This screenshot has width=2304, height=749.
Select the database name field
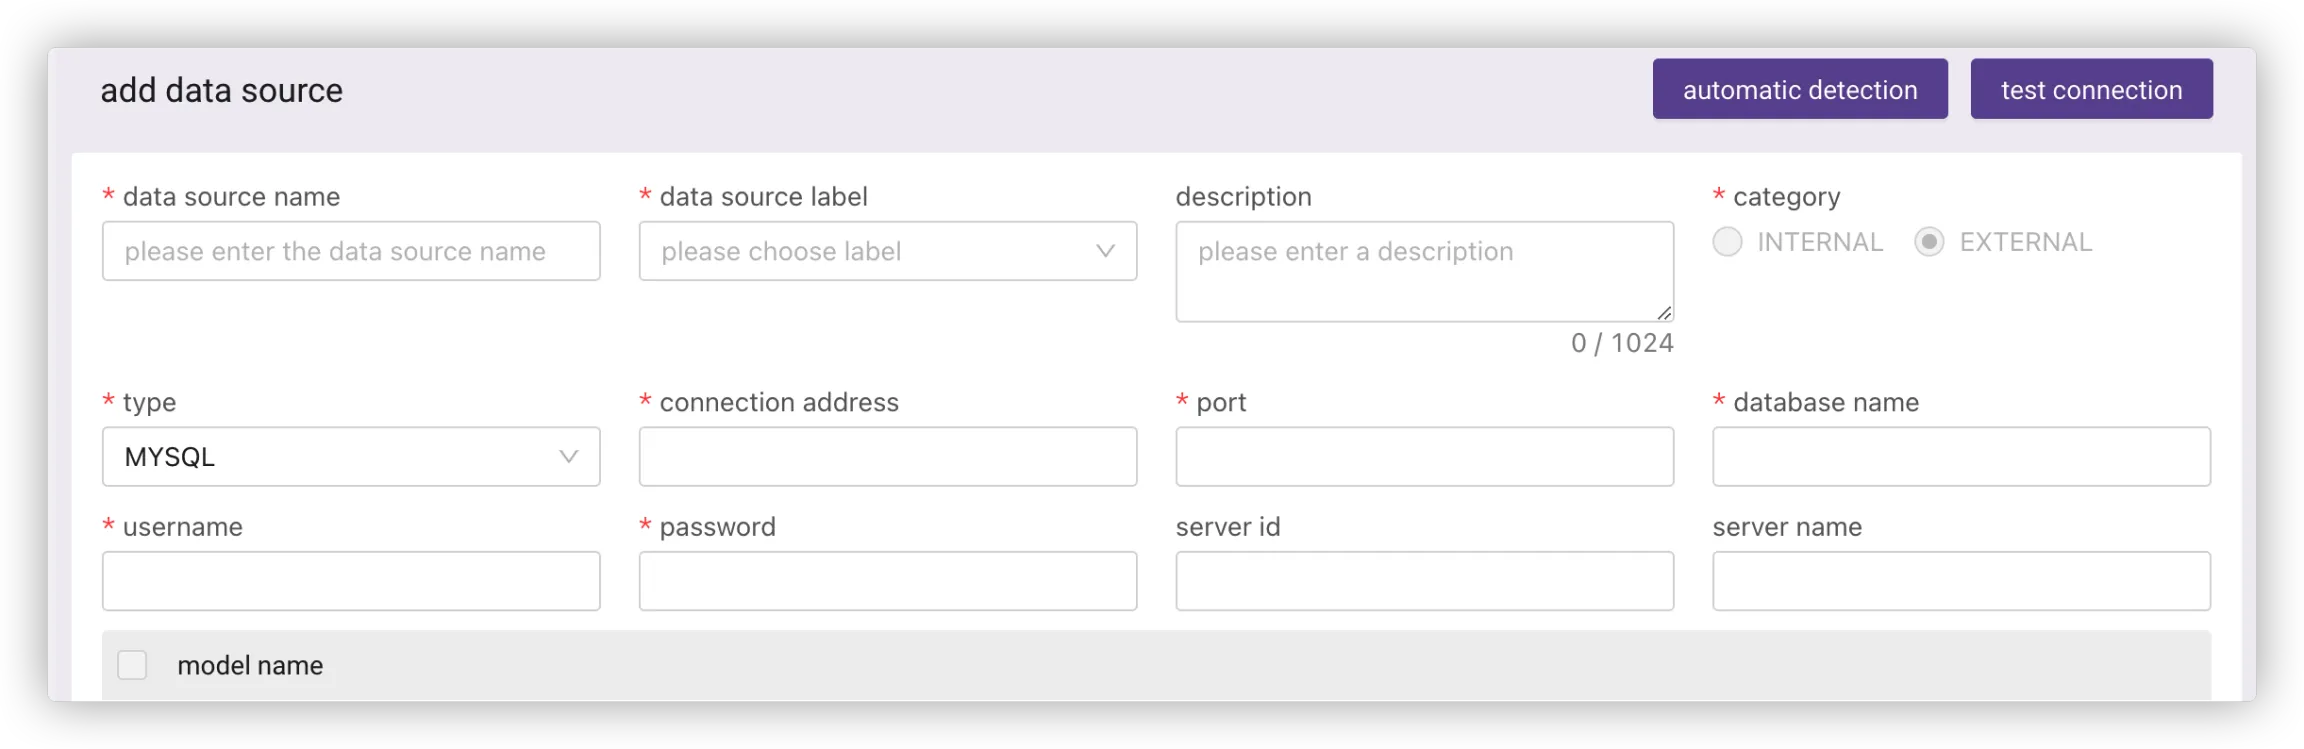click(1961, 457)
